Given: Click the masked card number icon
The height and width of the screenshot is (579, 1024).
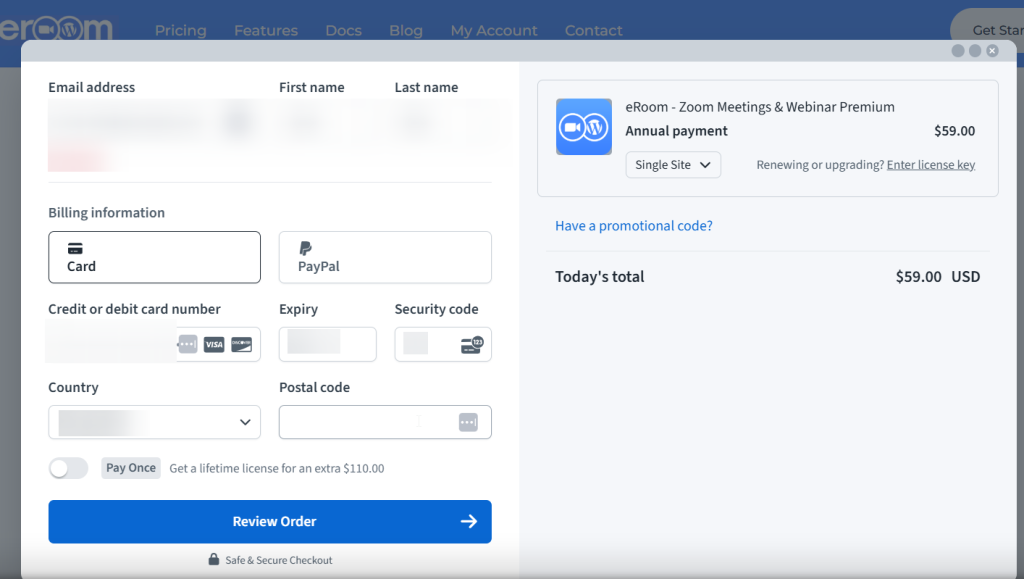Looking at the screenshot, I should pos(187,344).
